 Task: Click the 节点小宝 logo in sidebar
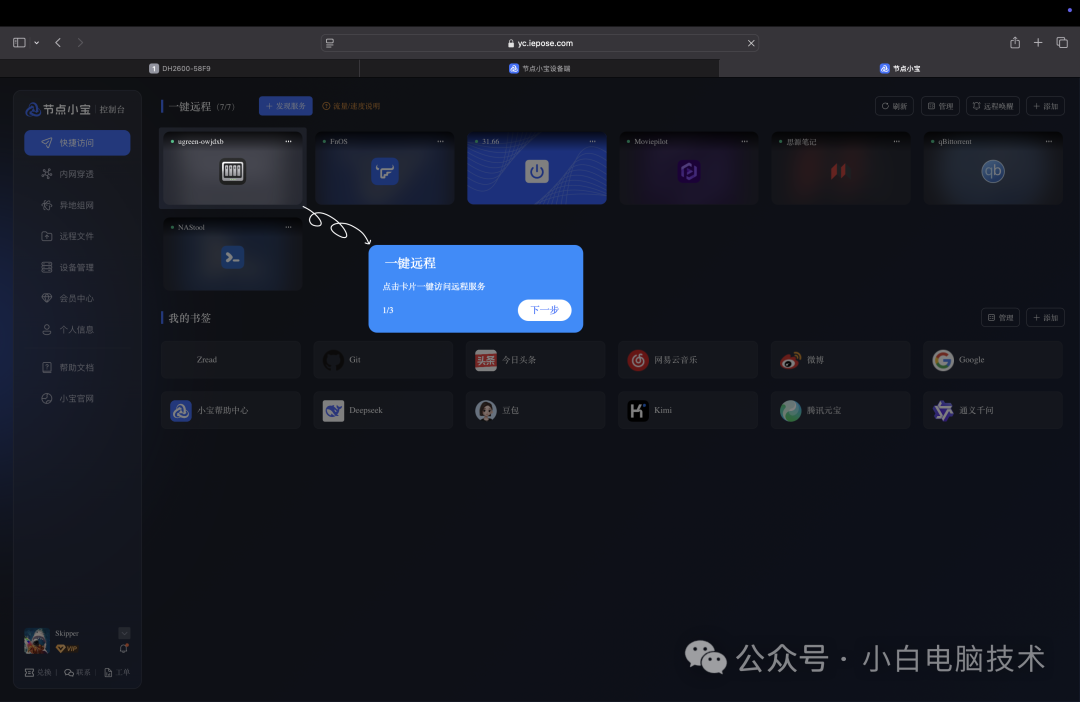(x=58, y=110)
